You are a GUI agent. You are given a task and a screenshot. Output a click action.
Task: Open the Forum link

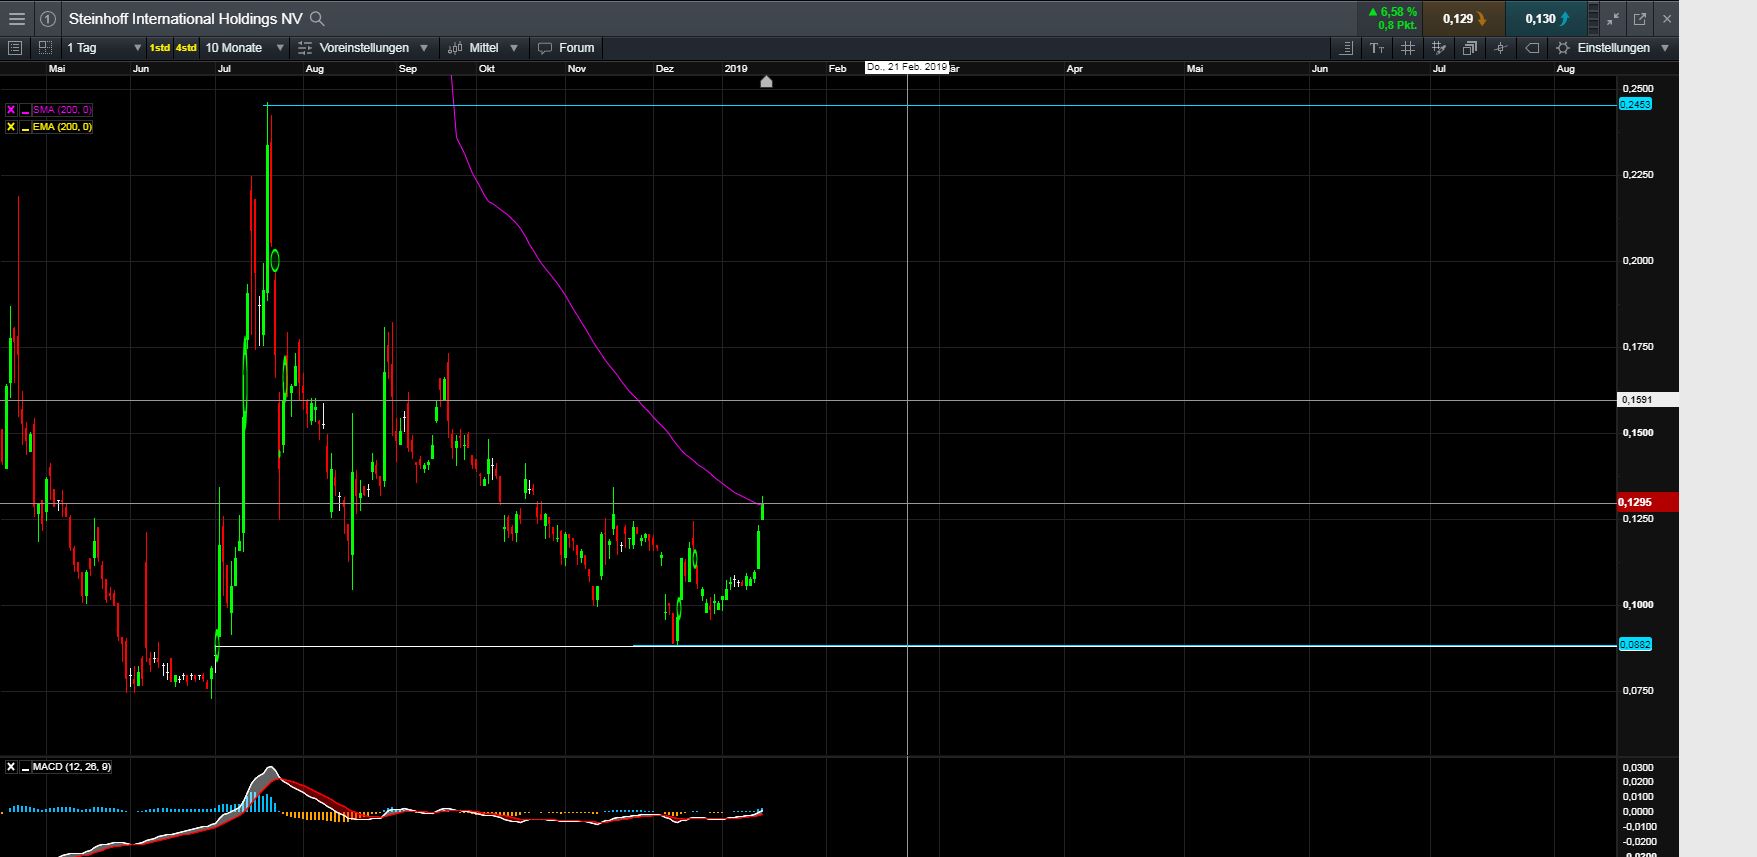tap(566, 48)
